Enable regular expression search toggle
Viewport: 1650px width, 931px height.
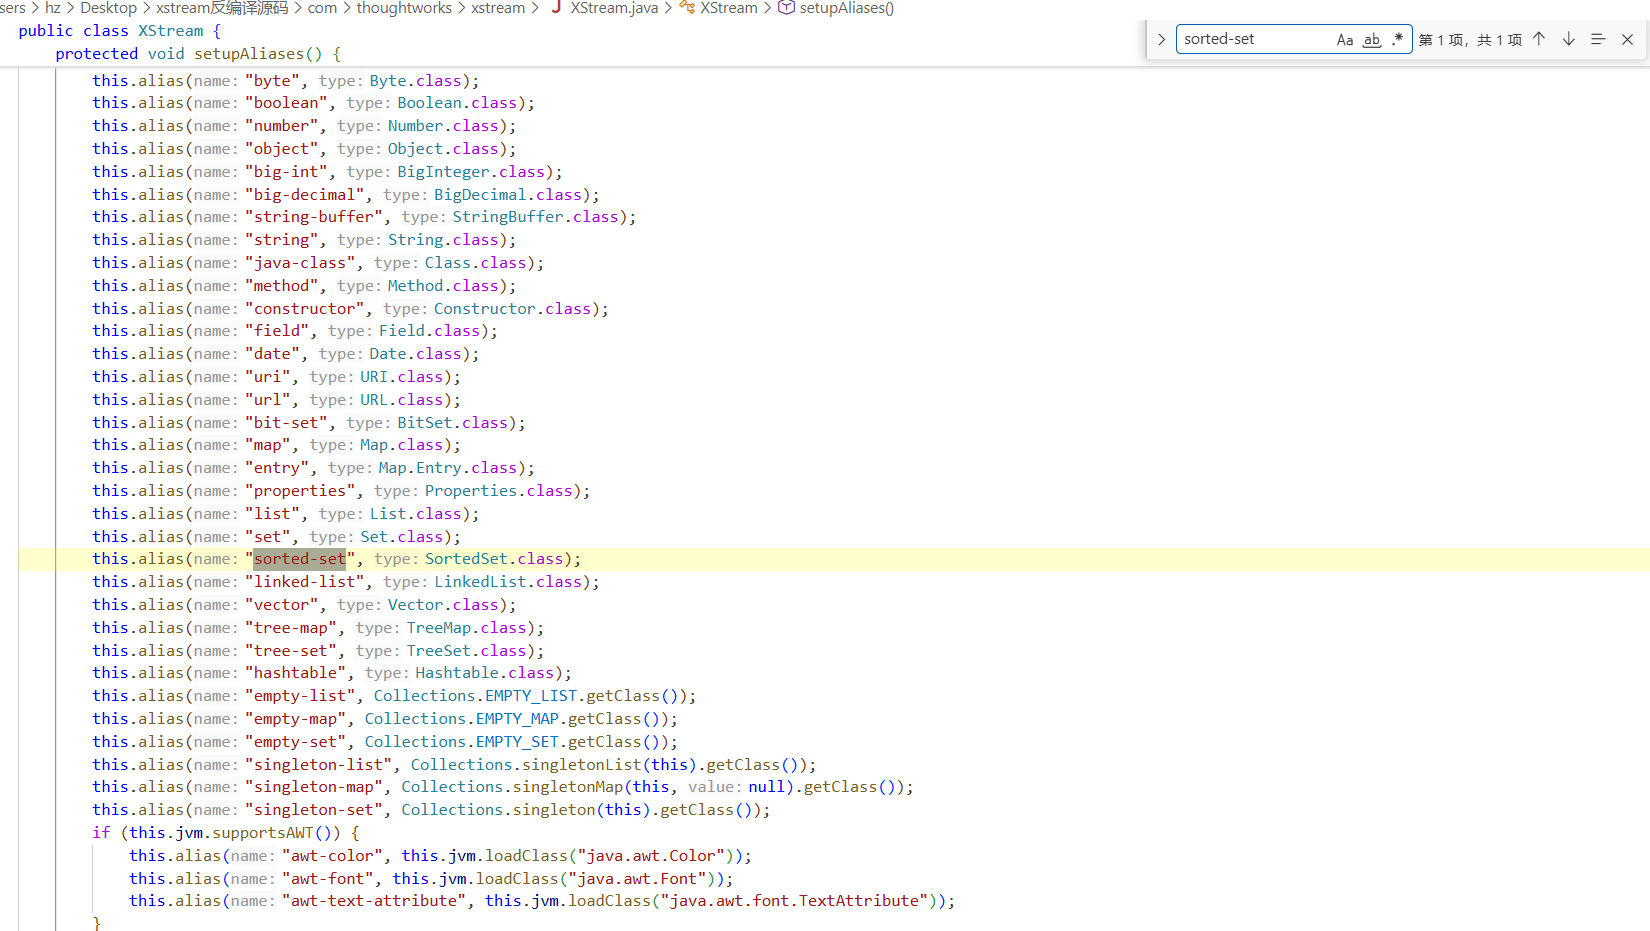tap(1398, 40)
